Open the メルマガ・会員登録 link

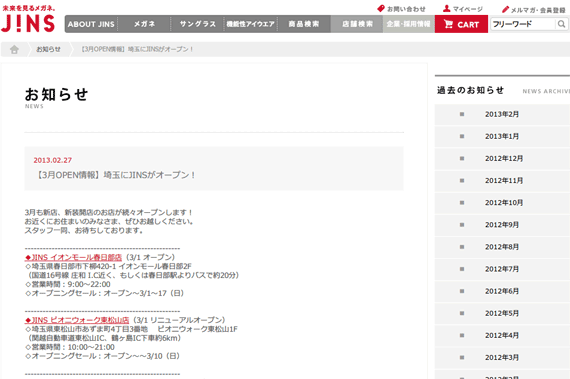[x=538, y=10]
